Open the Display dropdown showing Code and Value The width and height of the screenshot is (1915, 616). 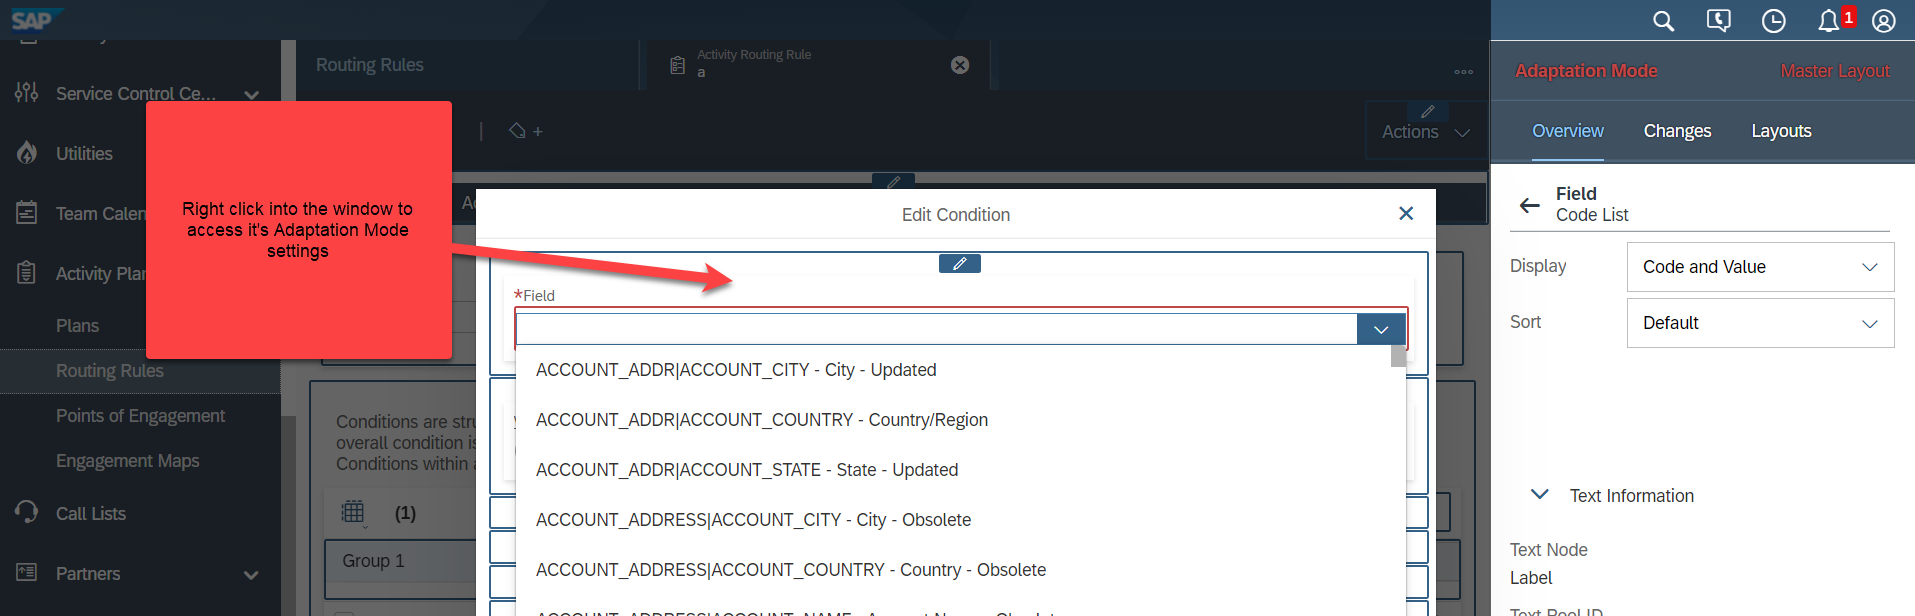coord(1760,267)
